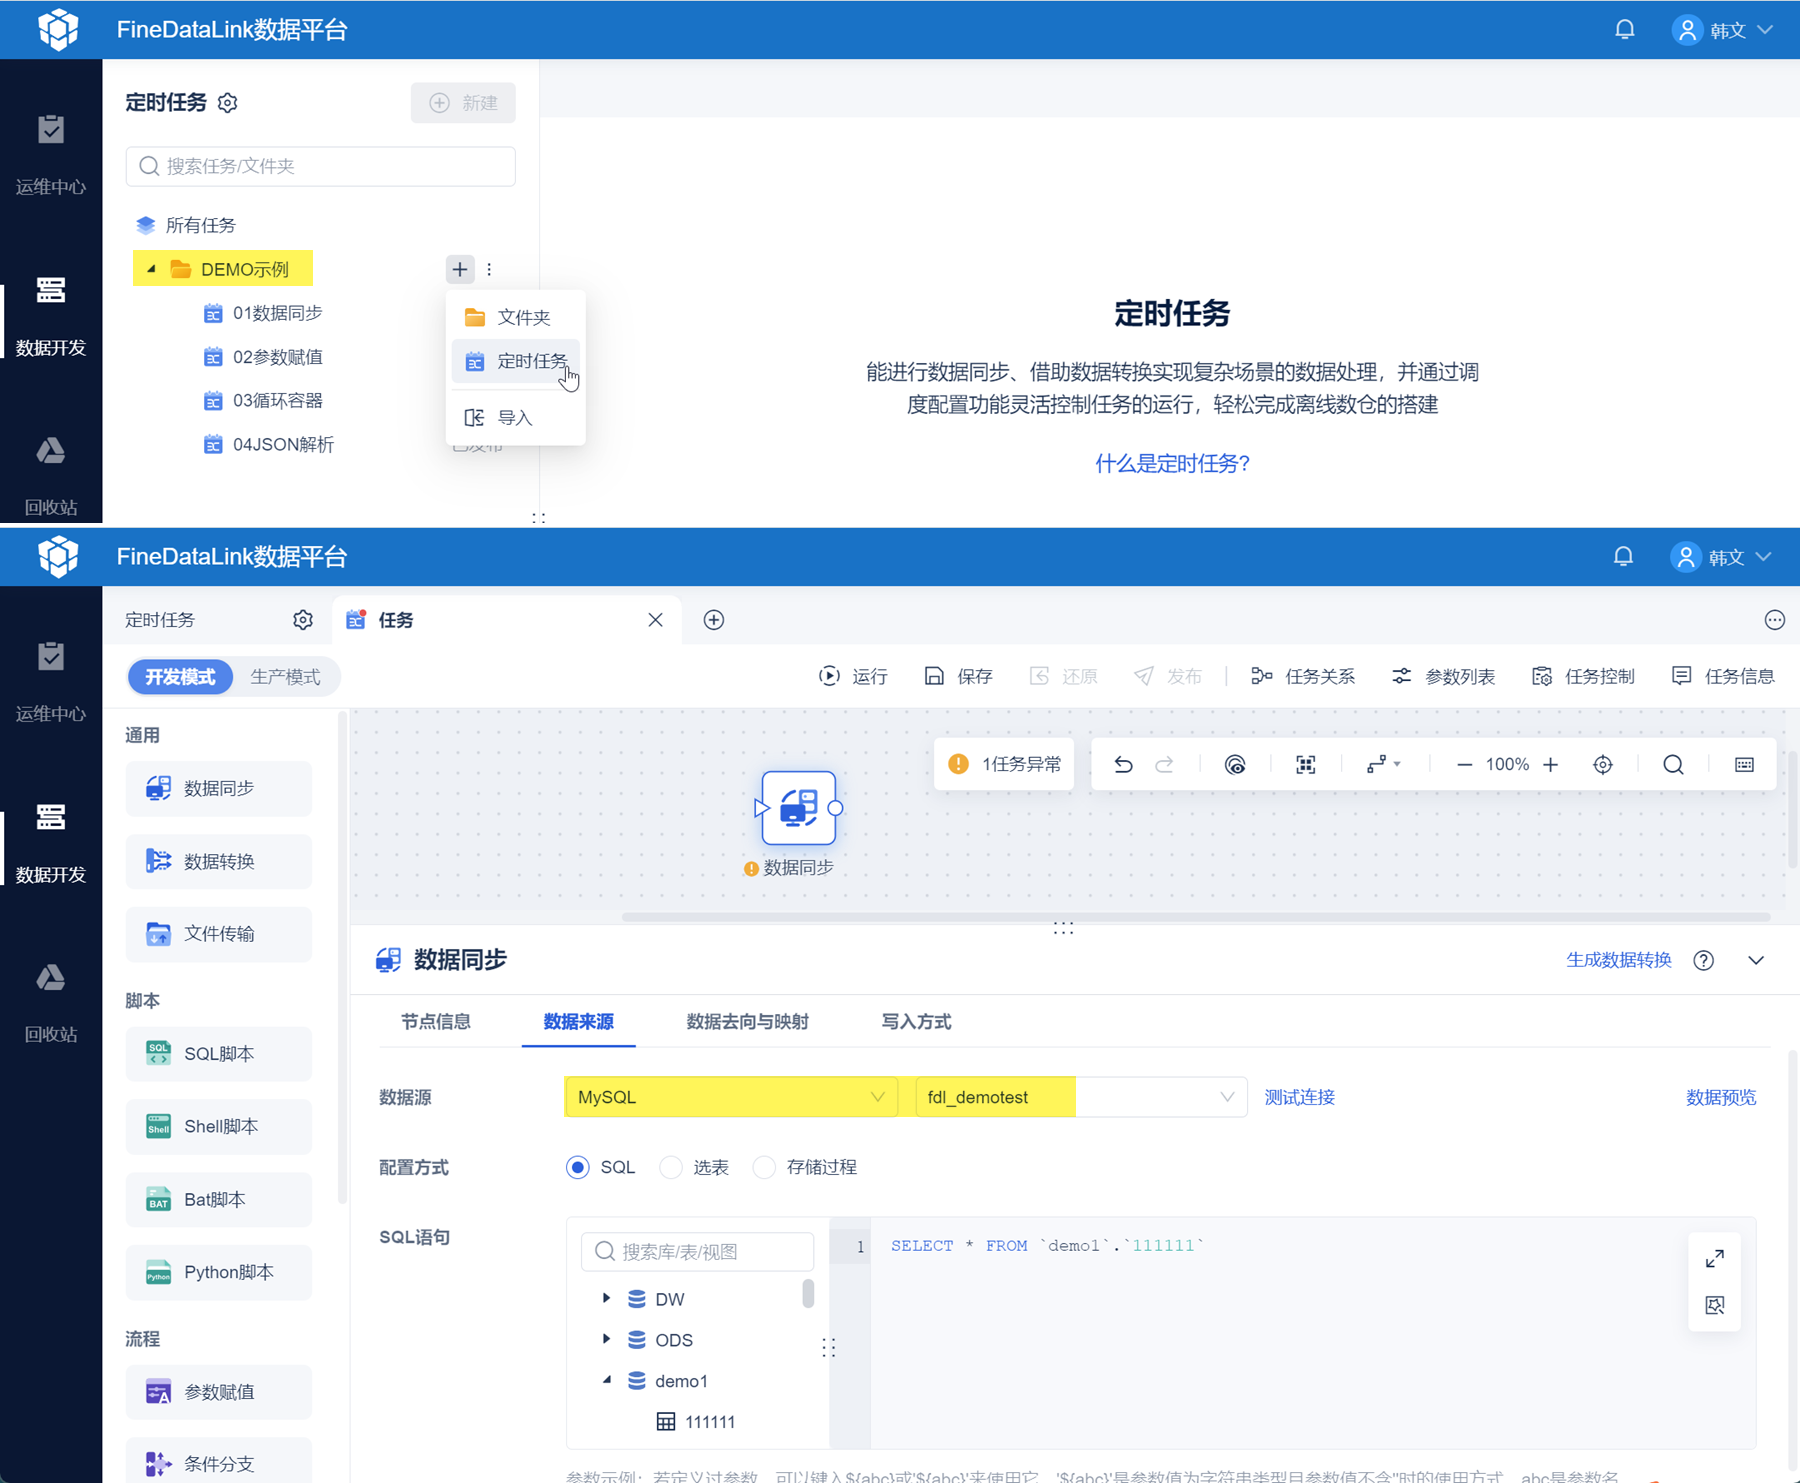
Task: Click the redo arrow in the canvas toolbar
Action: [1164, 765]
